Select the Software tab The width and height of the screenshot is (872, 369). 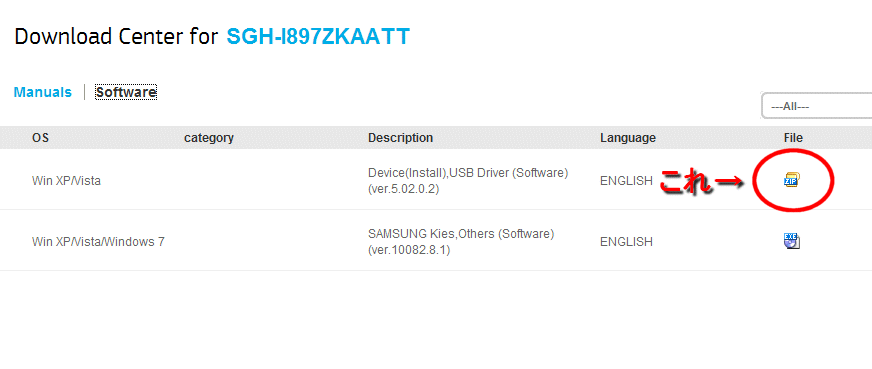(x=126, y=92)
